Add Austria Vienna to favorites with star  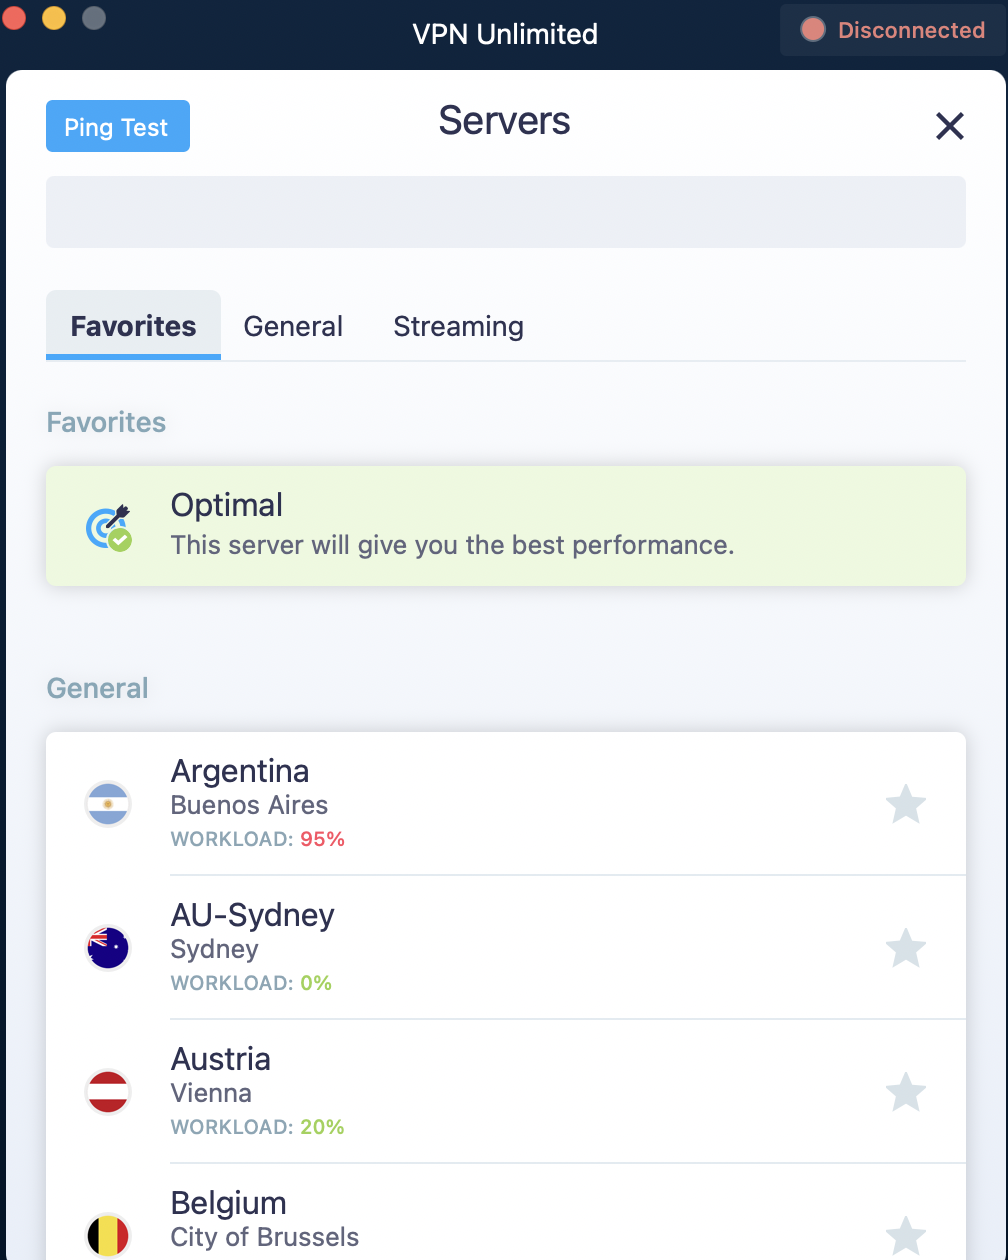[x=906, y=1092]
